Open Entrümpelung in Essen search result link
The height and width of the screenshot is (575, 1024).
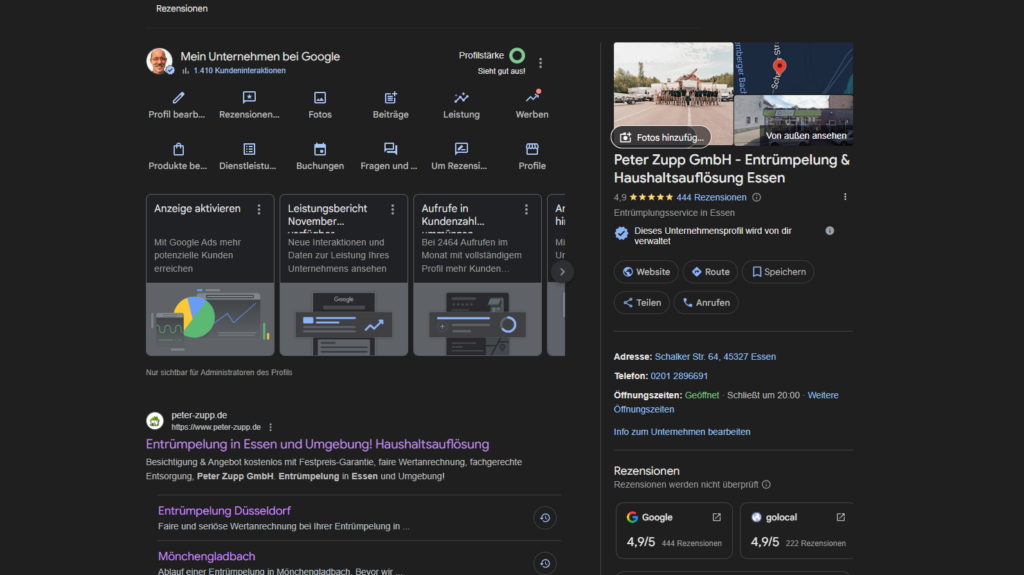tap(317, 444)
